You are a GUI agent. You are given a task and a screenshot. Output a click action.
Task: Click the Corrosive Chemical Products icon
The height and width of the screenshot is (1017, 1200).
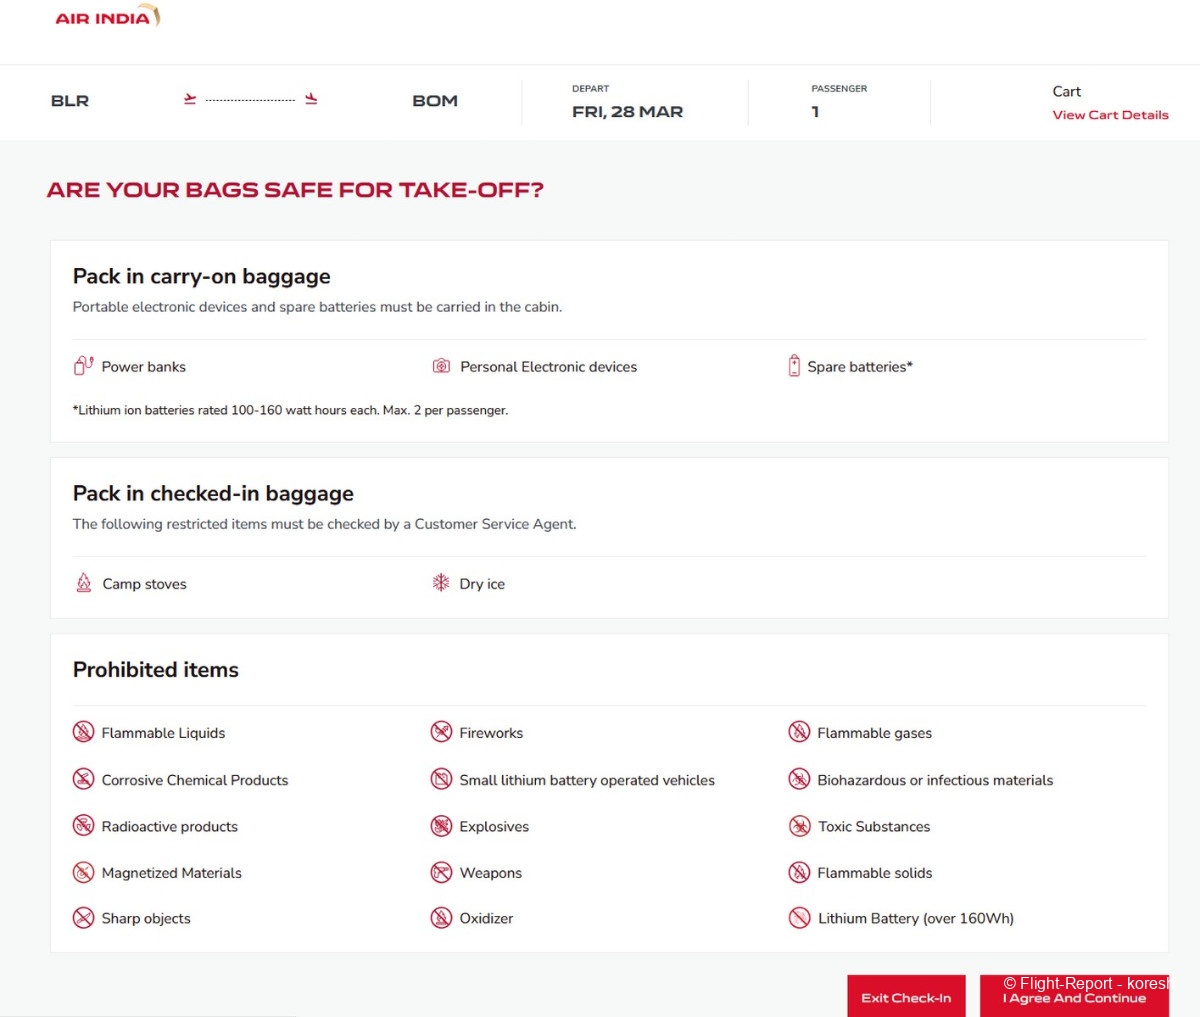click(x=83, y=779)
